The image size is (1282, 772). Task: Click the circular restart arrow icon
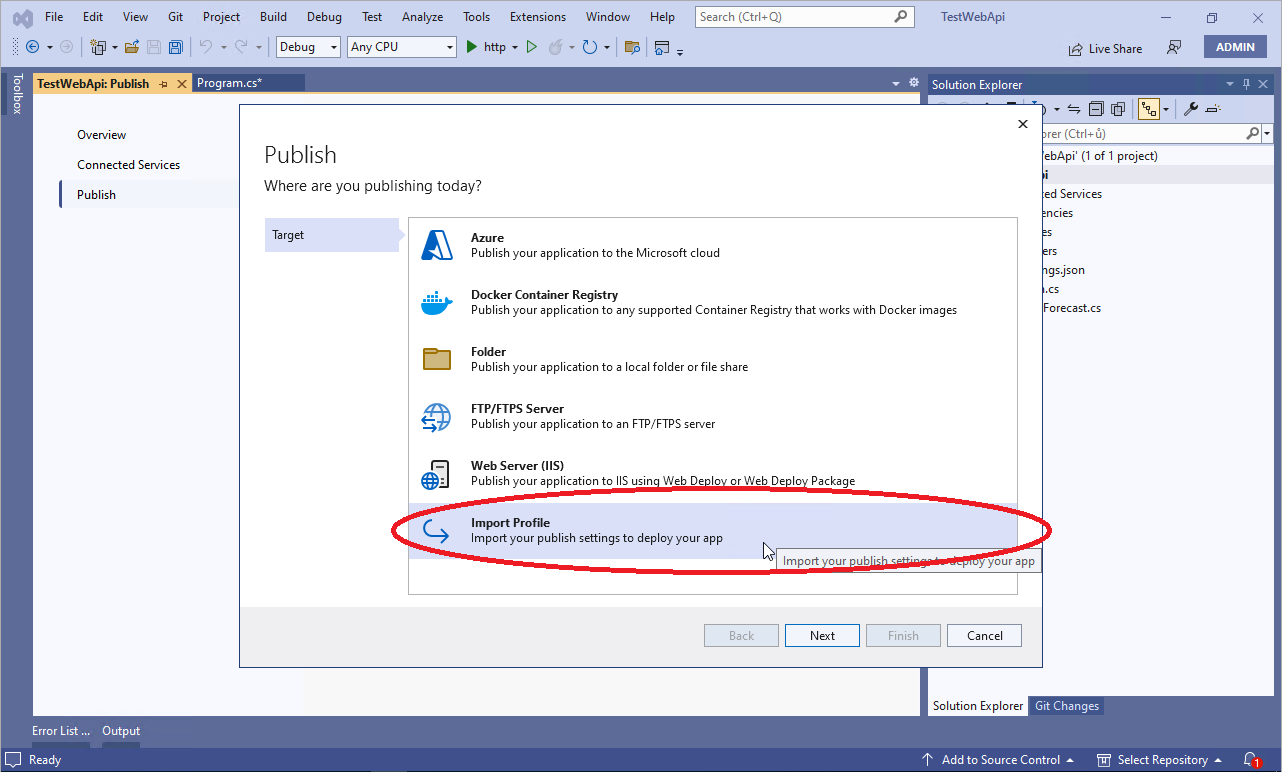click(x=590, y=47)
